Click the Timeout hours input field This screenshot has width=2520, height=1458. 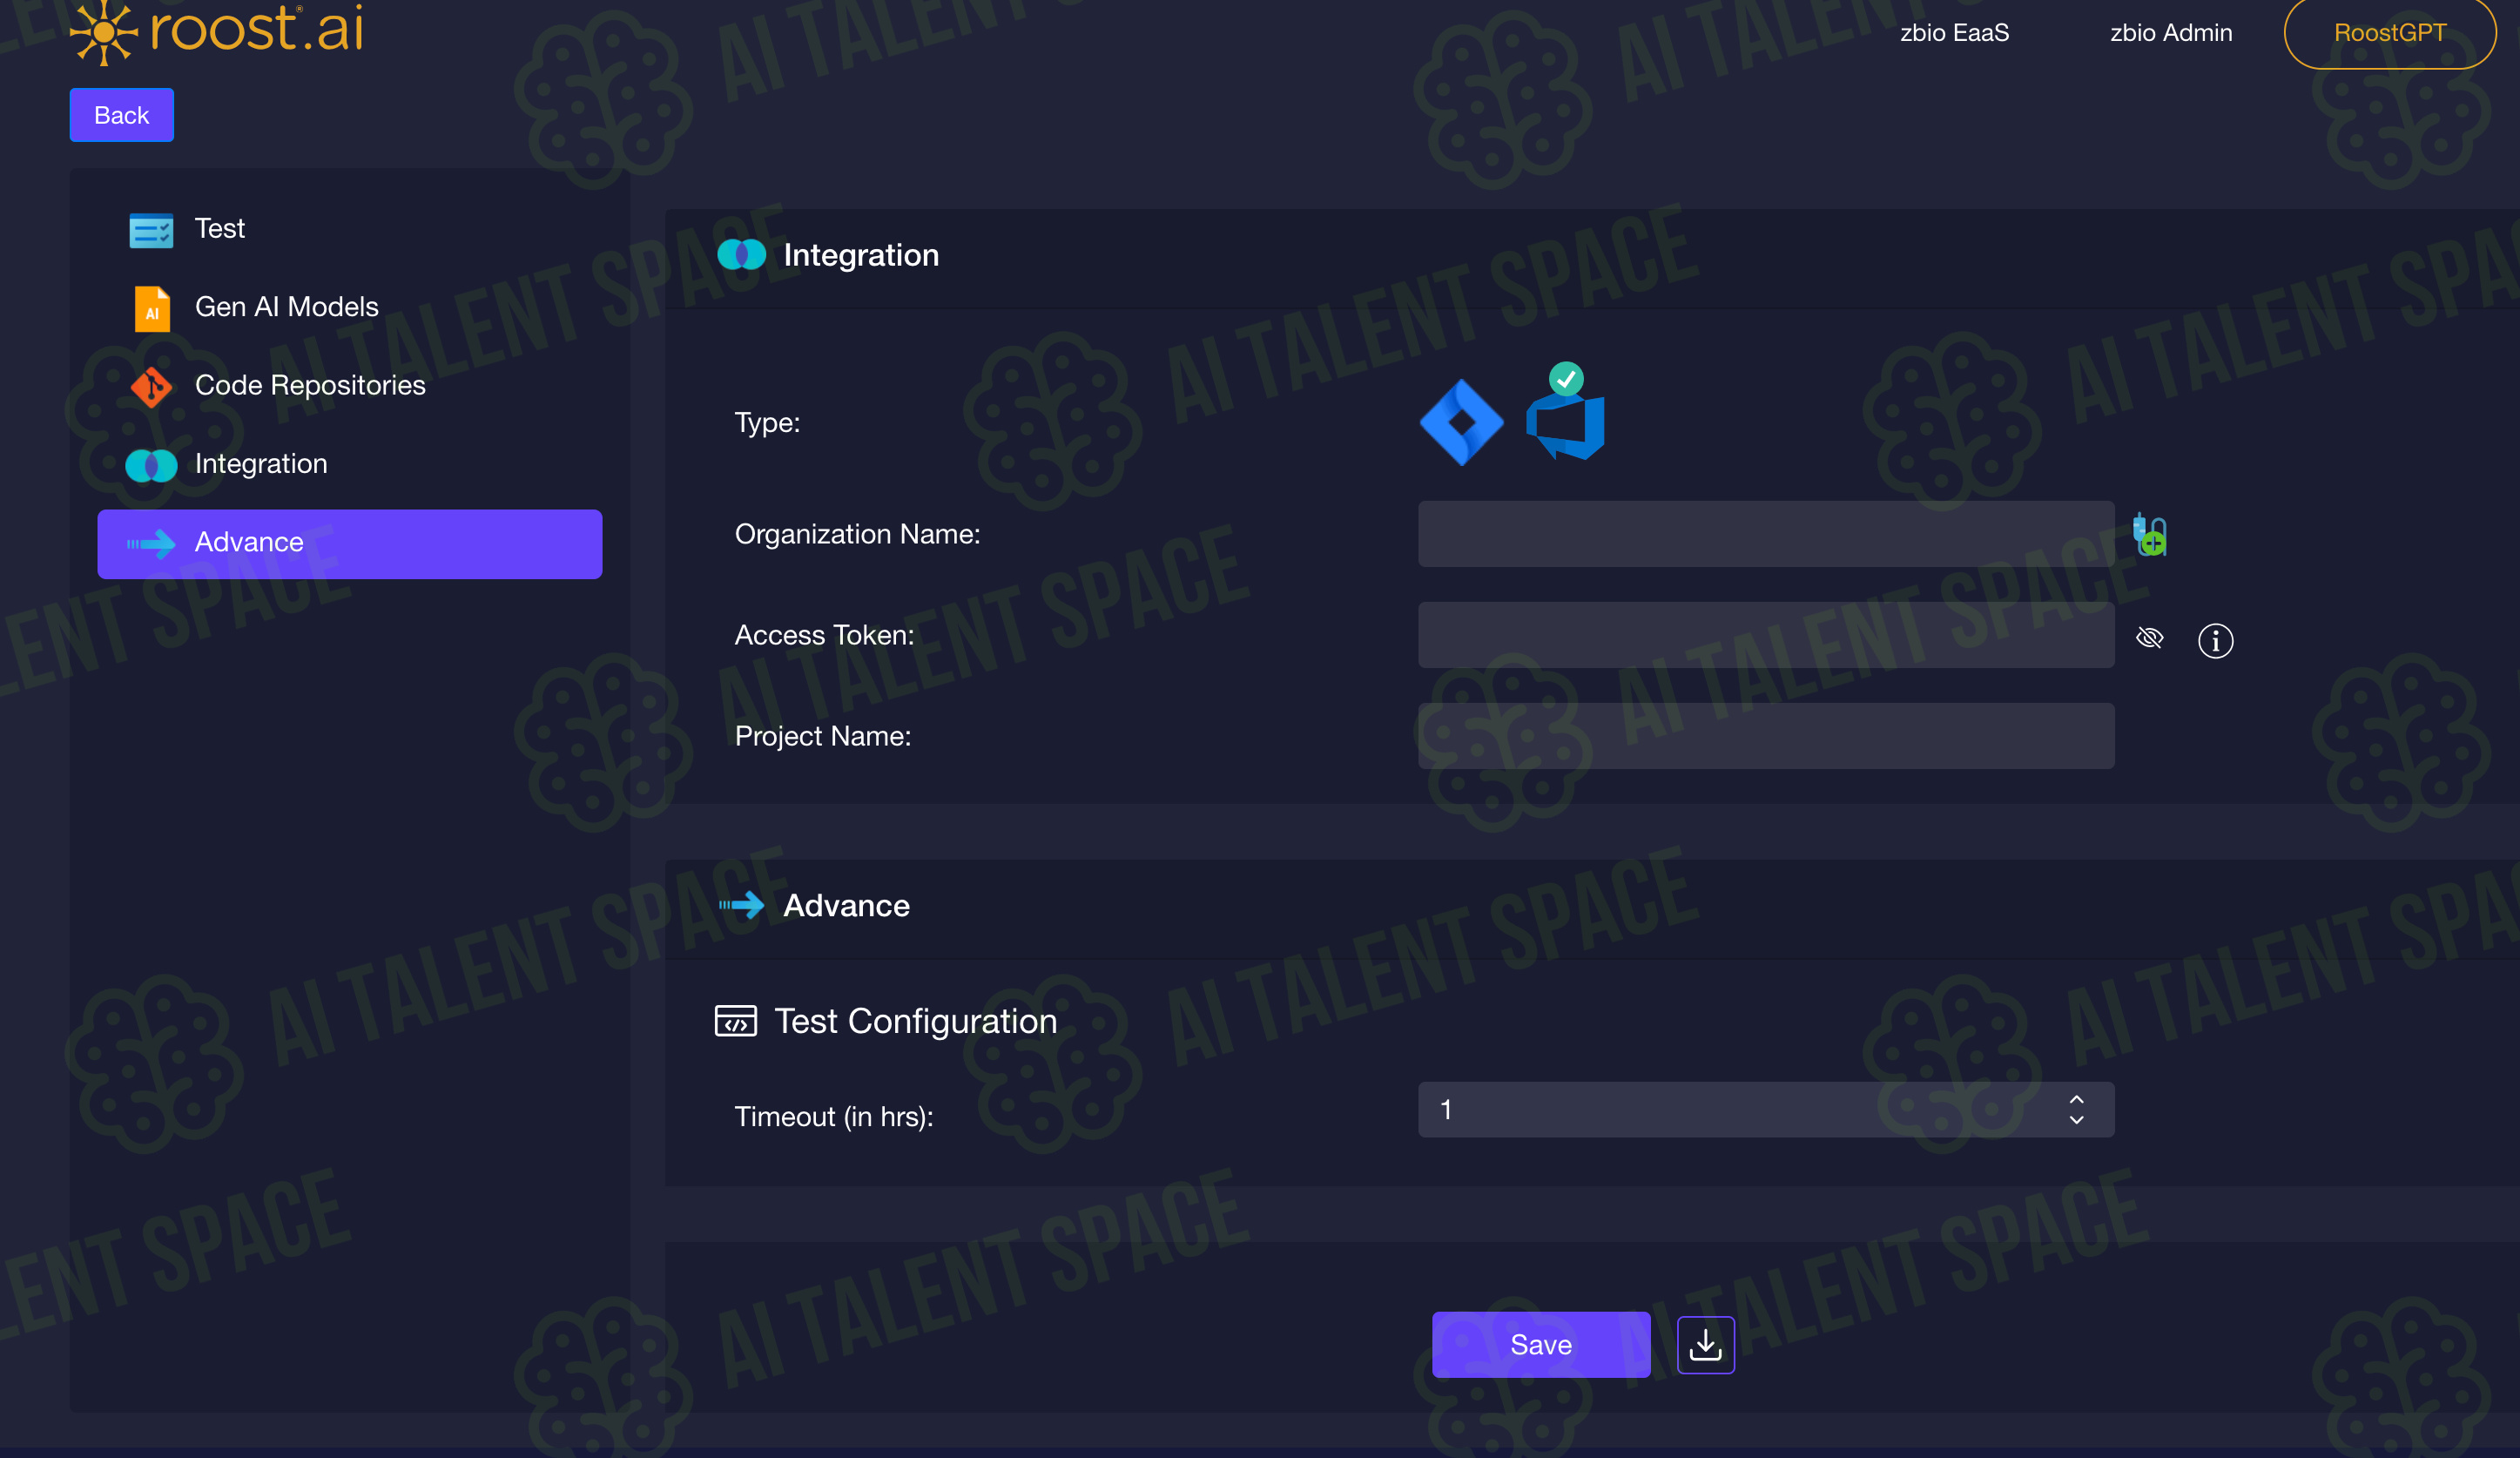[x=1765, y=1109]
